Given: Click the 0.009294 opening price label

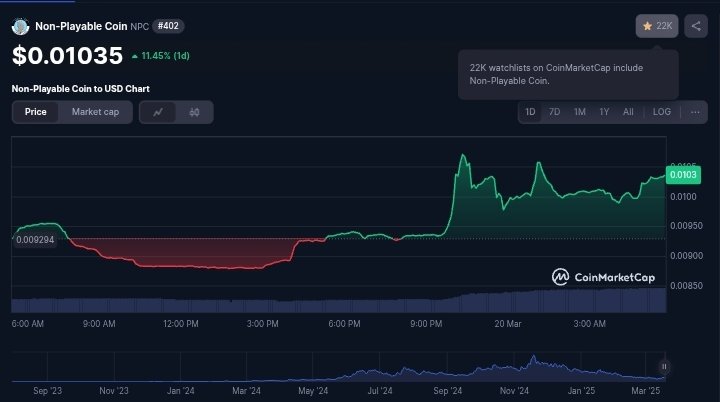Looking at the screenshot, I should [x=35, y=240].
